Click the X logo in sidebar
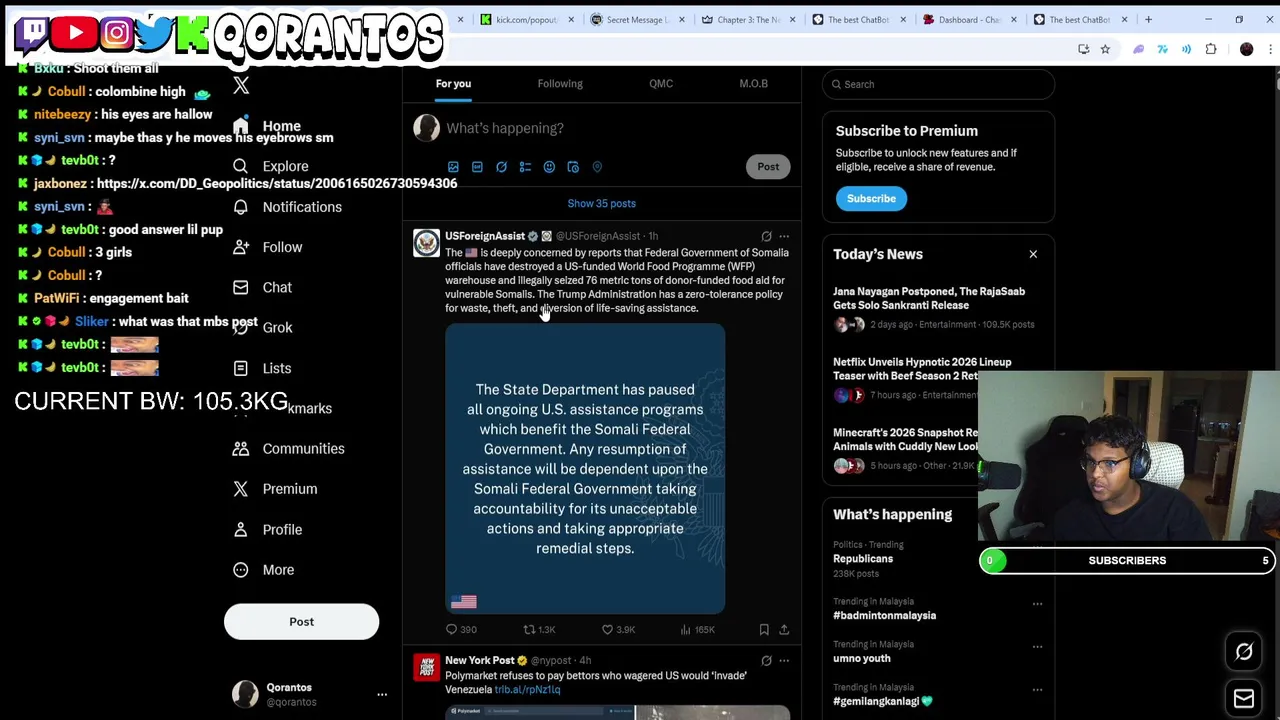The width and height of the screenshot is (1280, 720). click(241, 86)
